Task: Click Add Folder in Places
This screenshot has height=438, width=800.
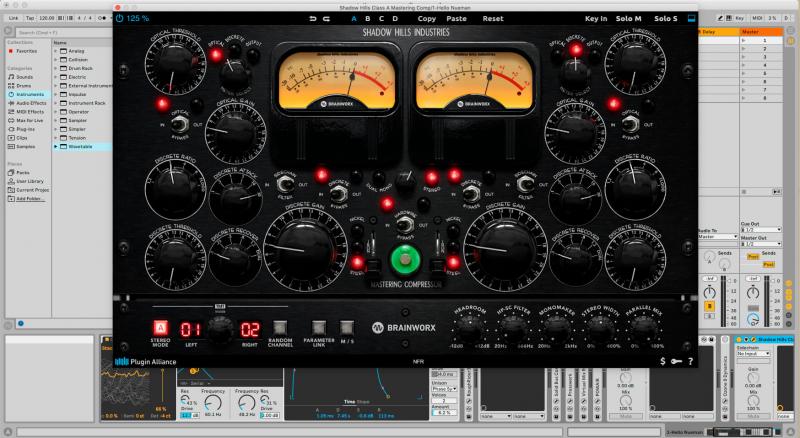Action: [26, 199]
